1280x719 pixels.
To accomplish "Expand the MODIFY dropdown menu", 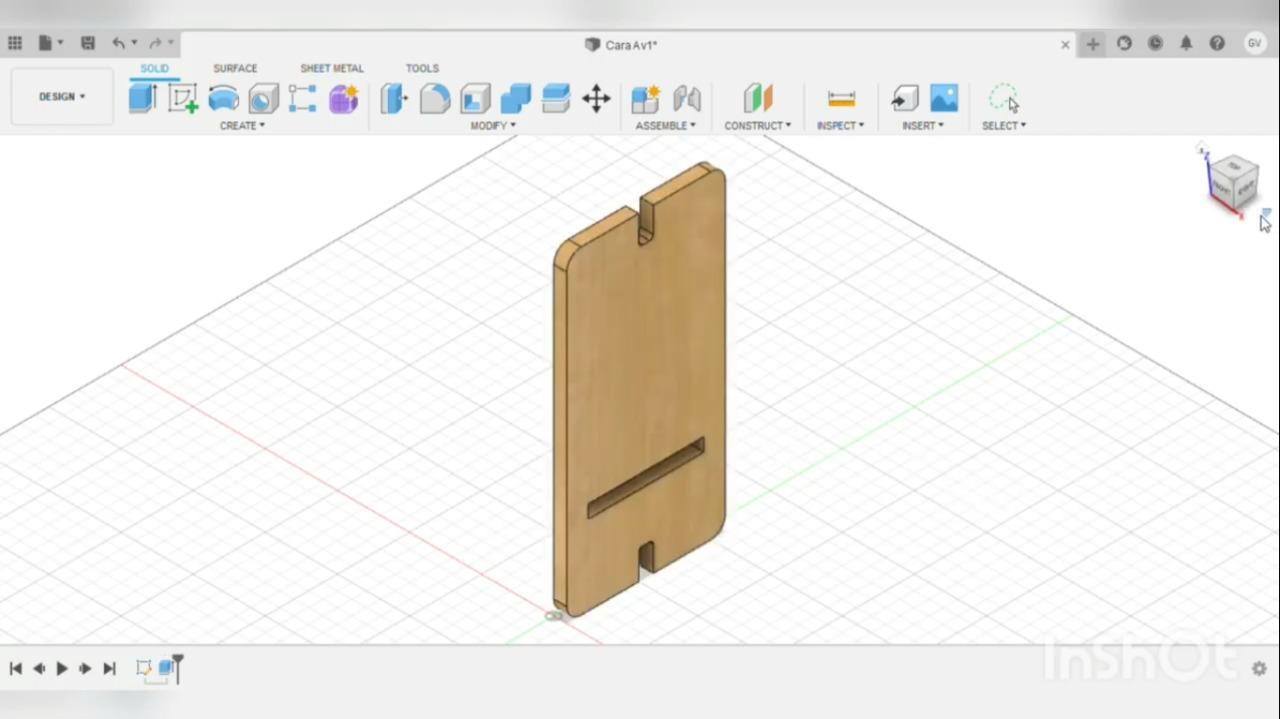I will point(493,126).
